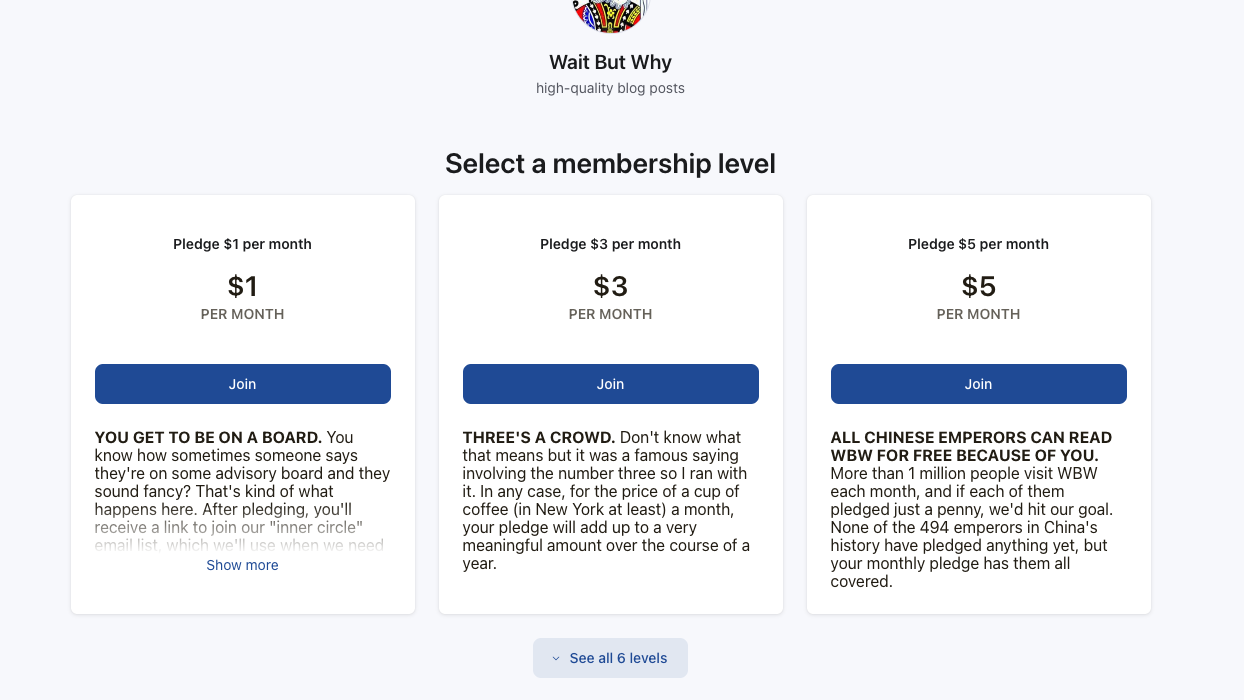
Task: Click the Wait But Why creator name
Action: tap(610, 62)
